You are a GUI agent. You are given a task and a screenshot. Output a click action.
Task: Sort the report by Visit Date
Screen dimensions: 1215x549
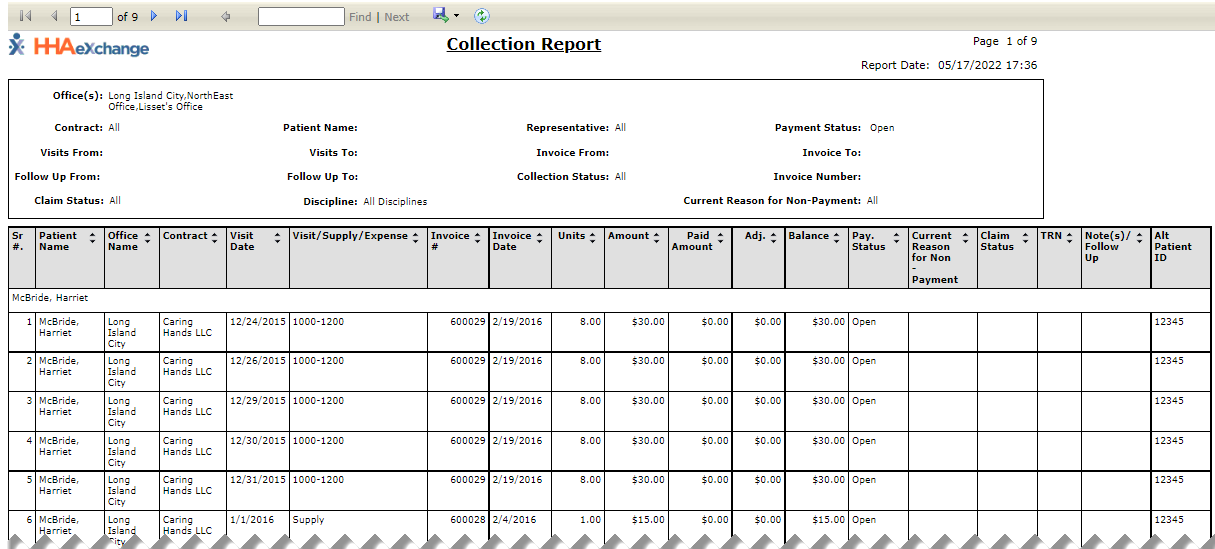tap(277, 237)
